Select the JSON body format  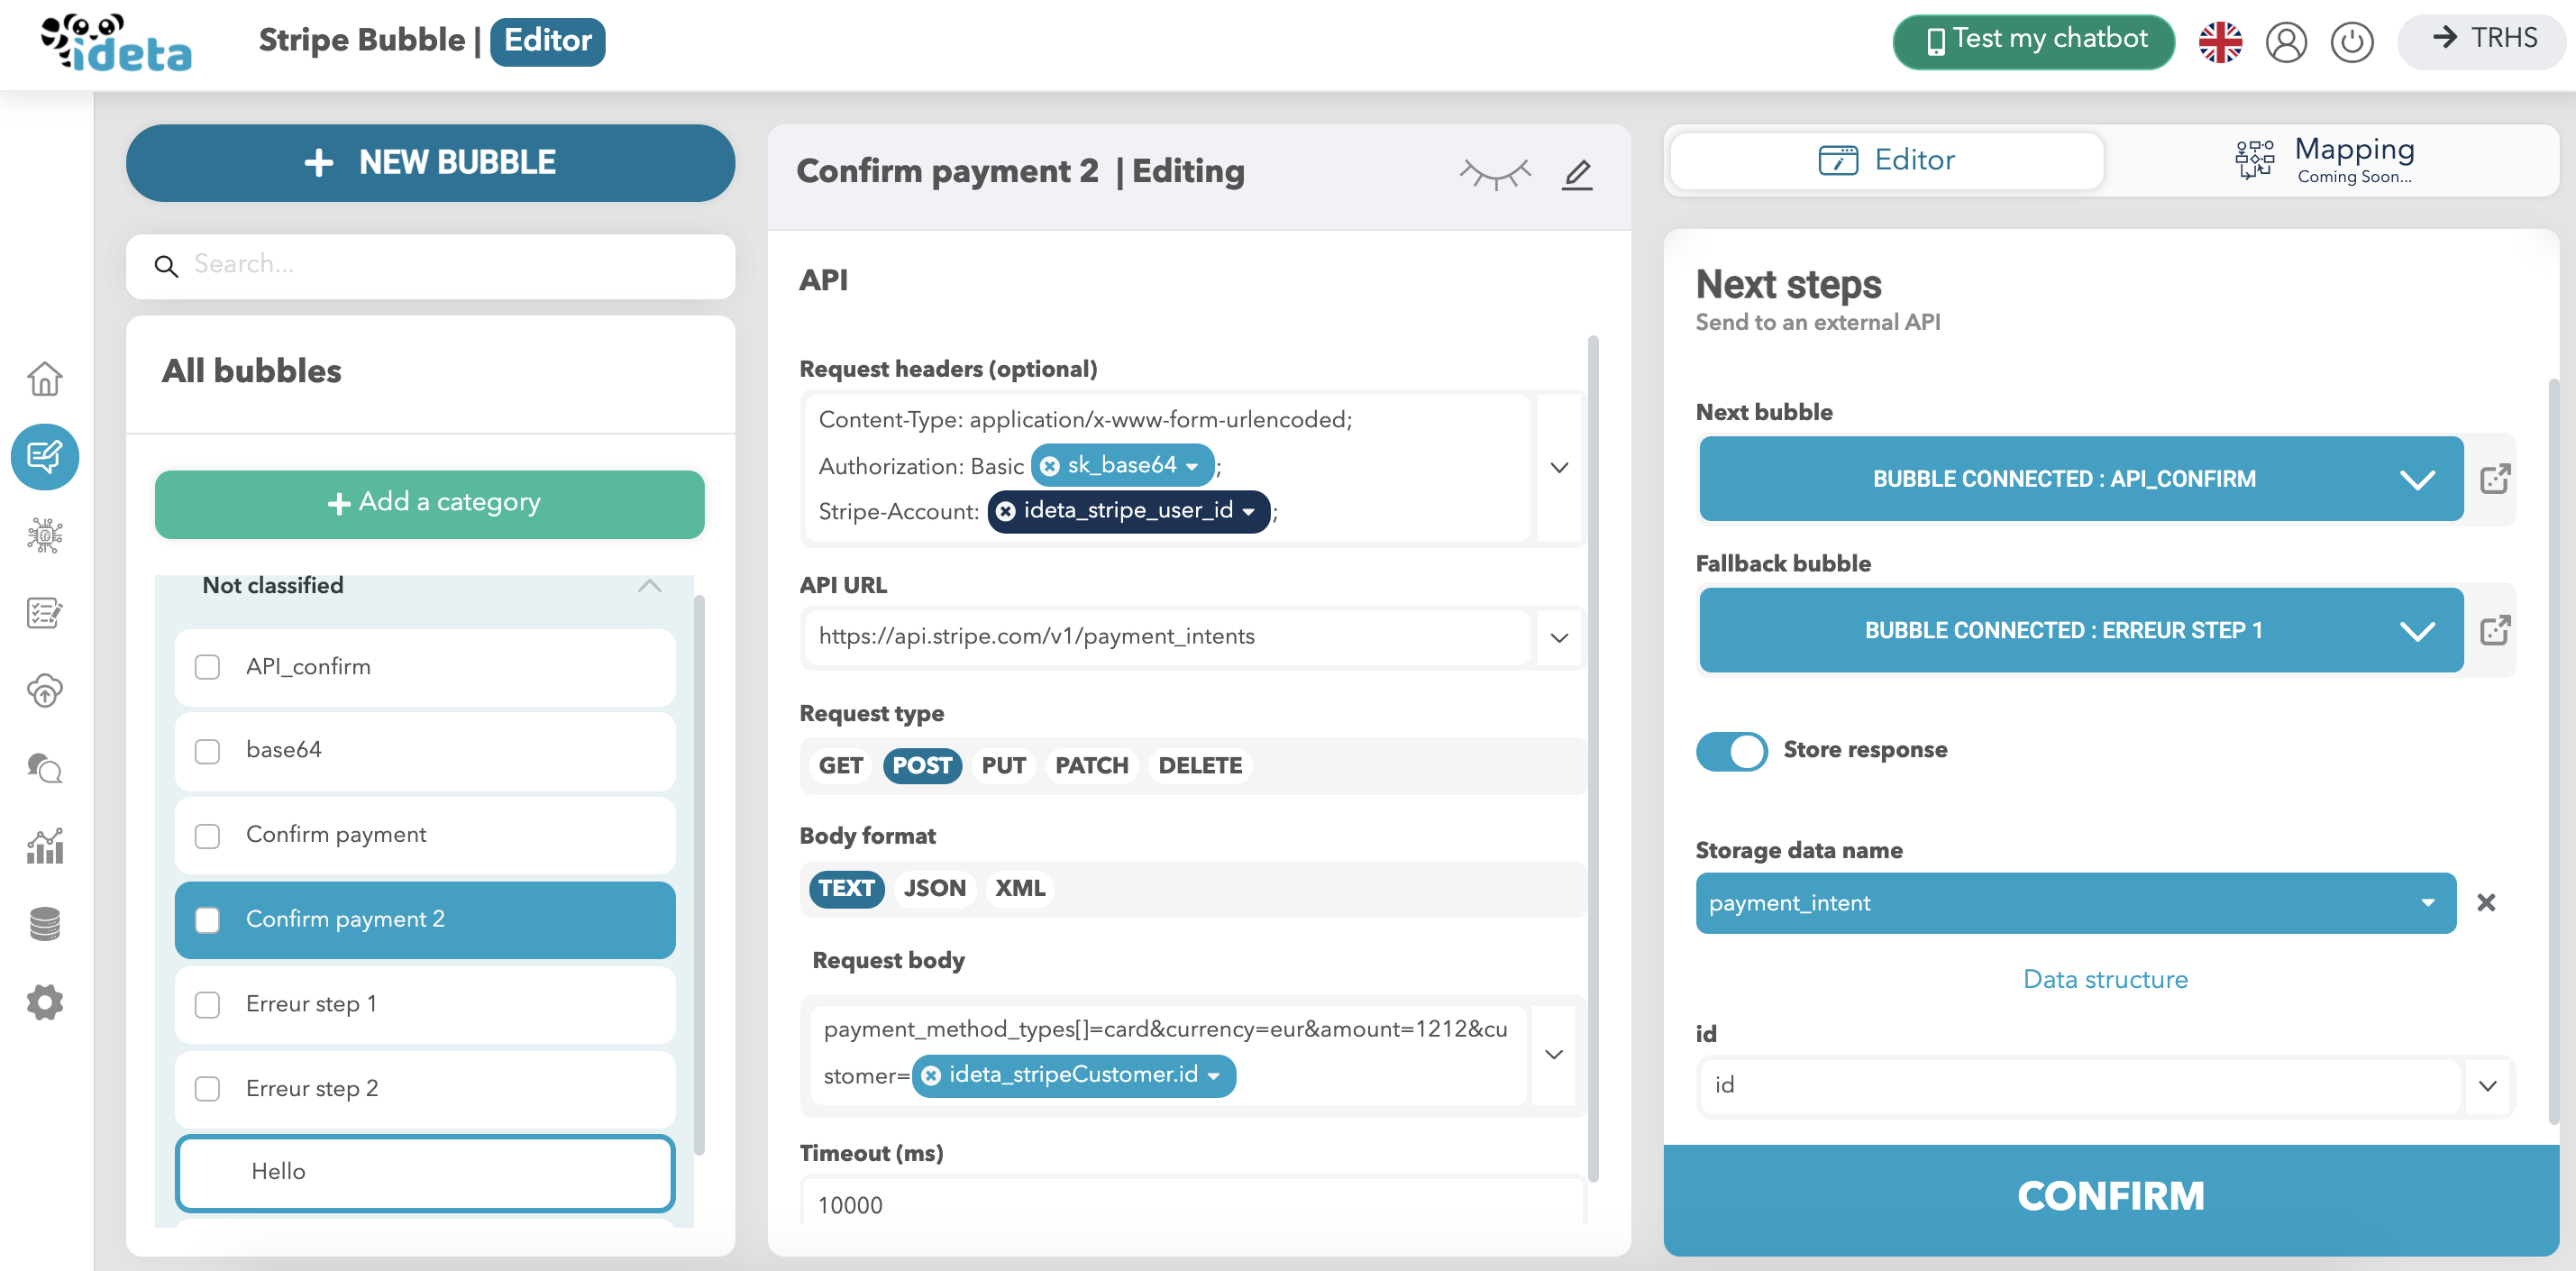[934, 888]
